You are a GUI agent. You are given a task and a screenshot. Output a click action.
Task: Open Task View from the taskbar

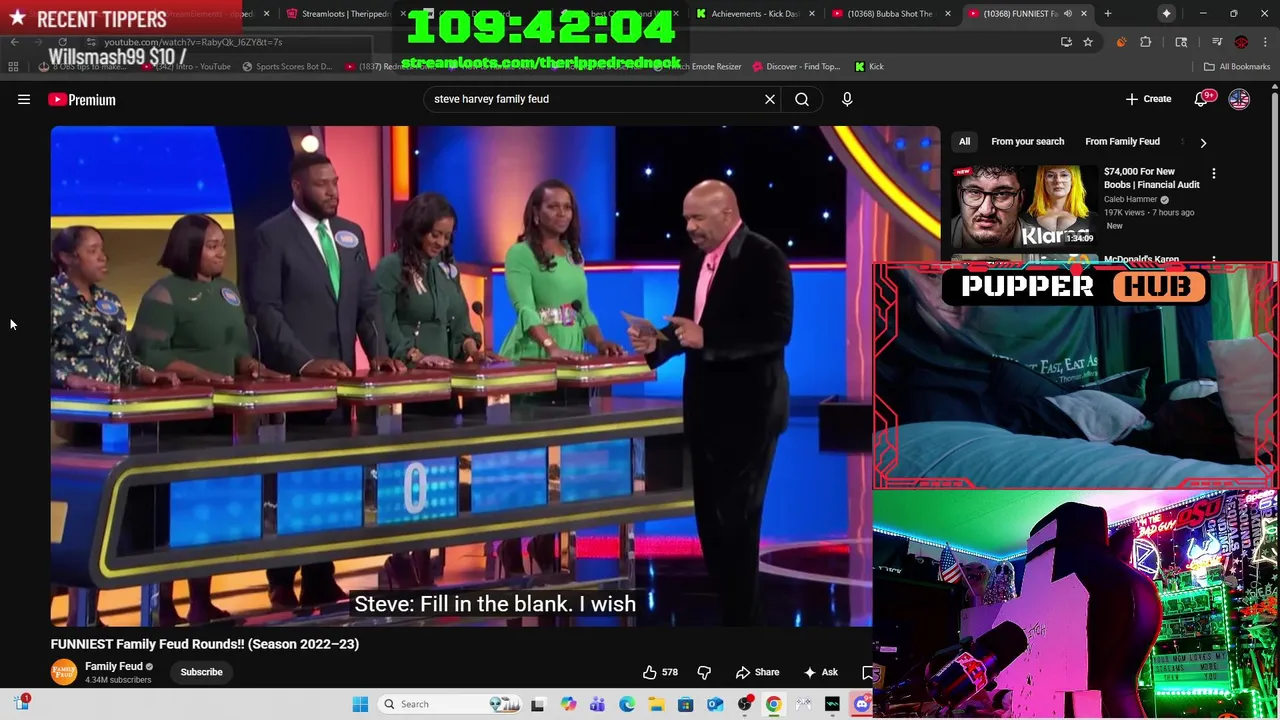[x=537, y=704]
